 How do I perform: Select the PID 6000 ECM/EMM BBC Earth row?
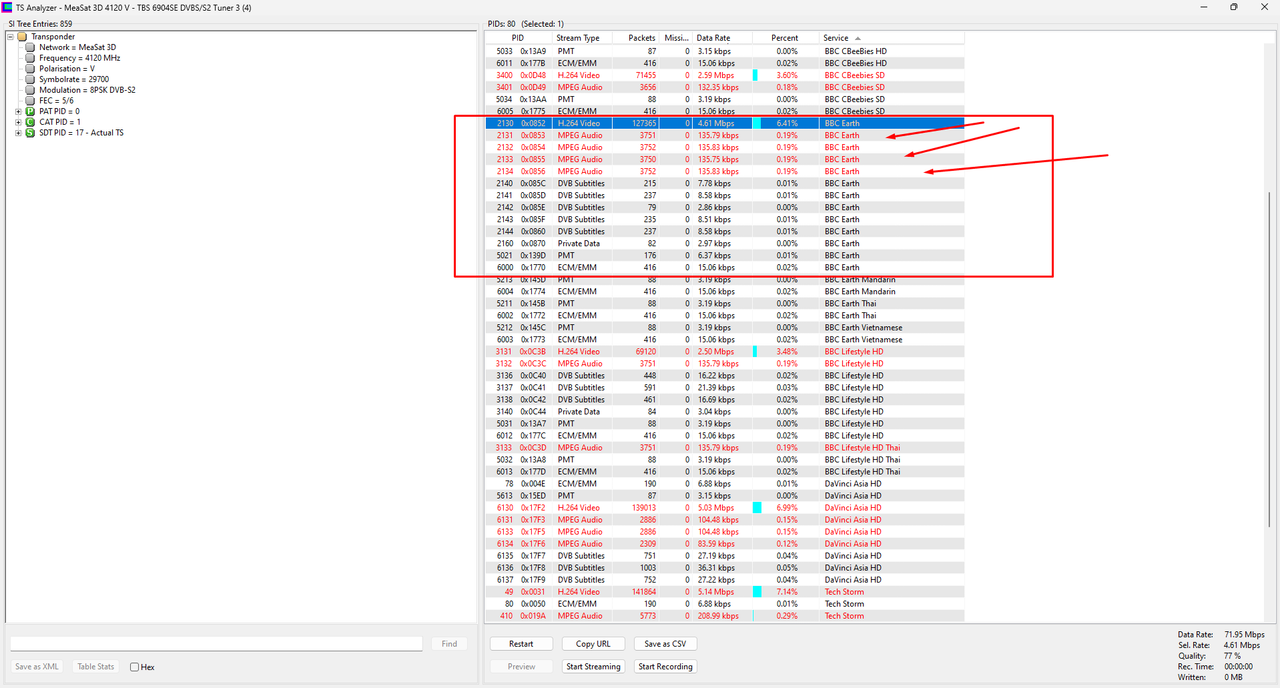726,267
